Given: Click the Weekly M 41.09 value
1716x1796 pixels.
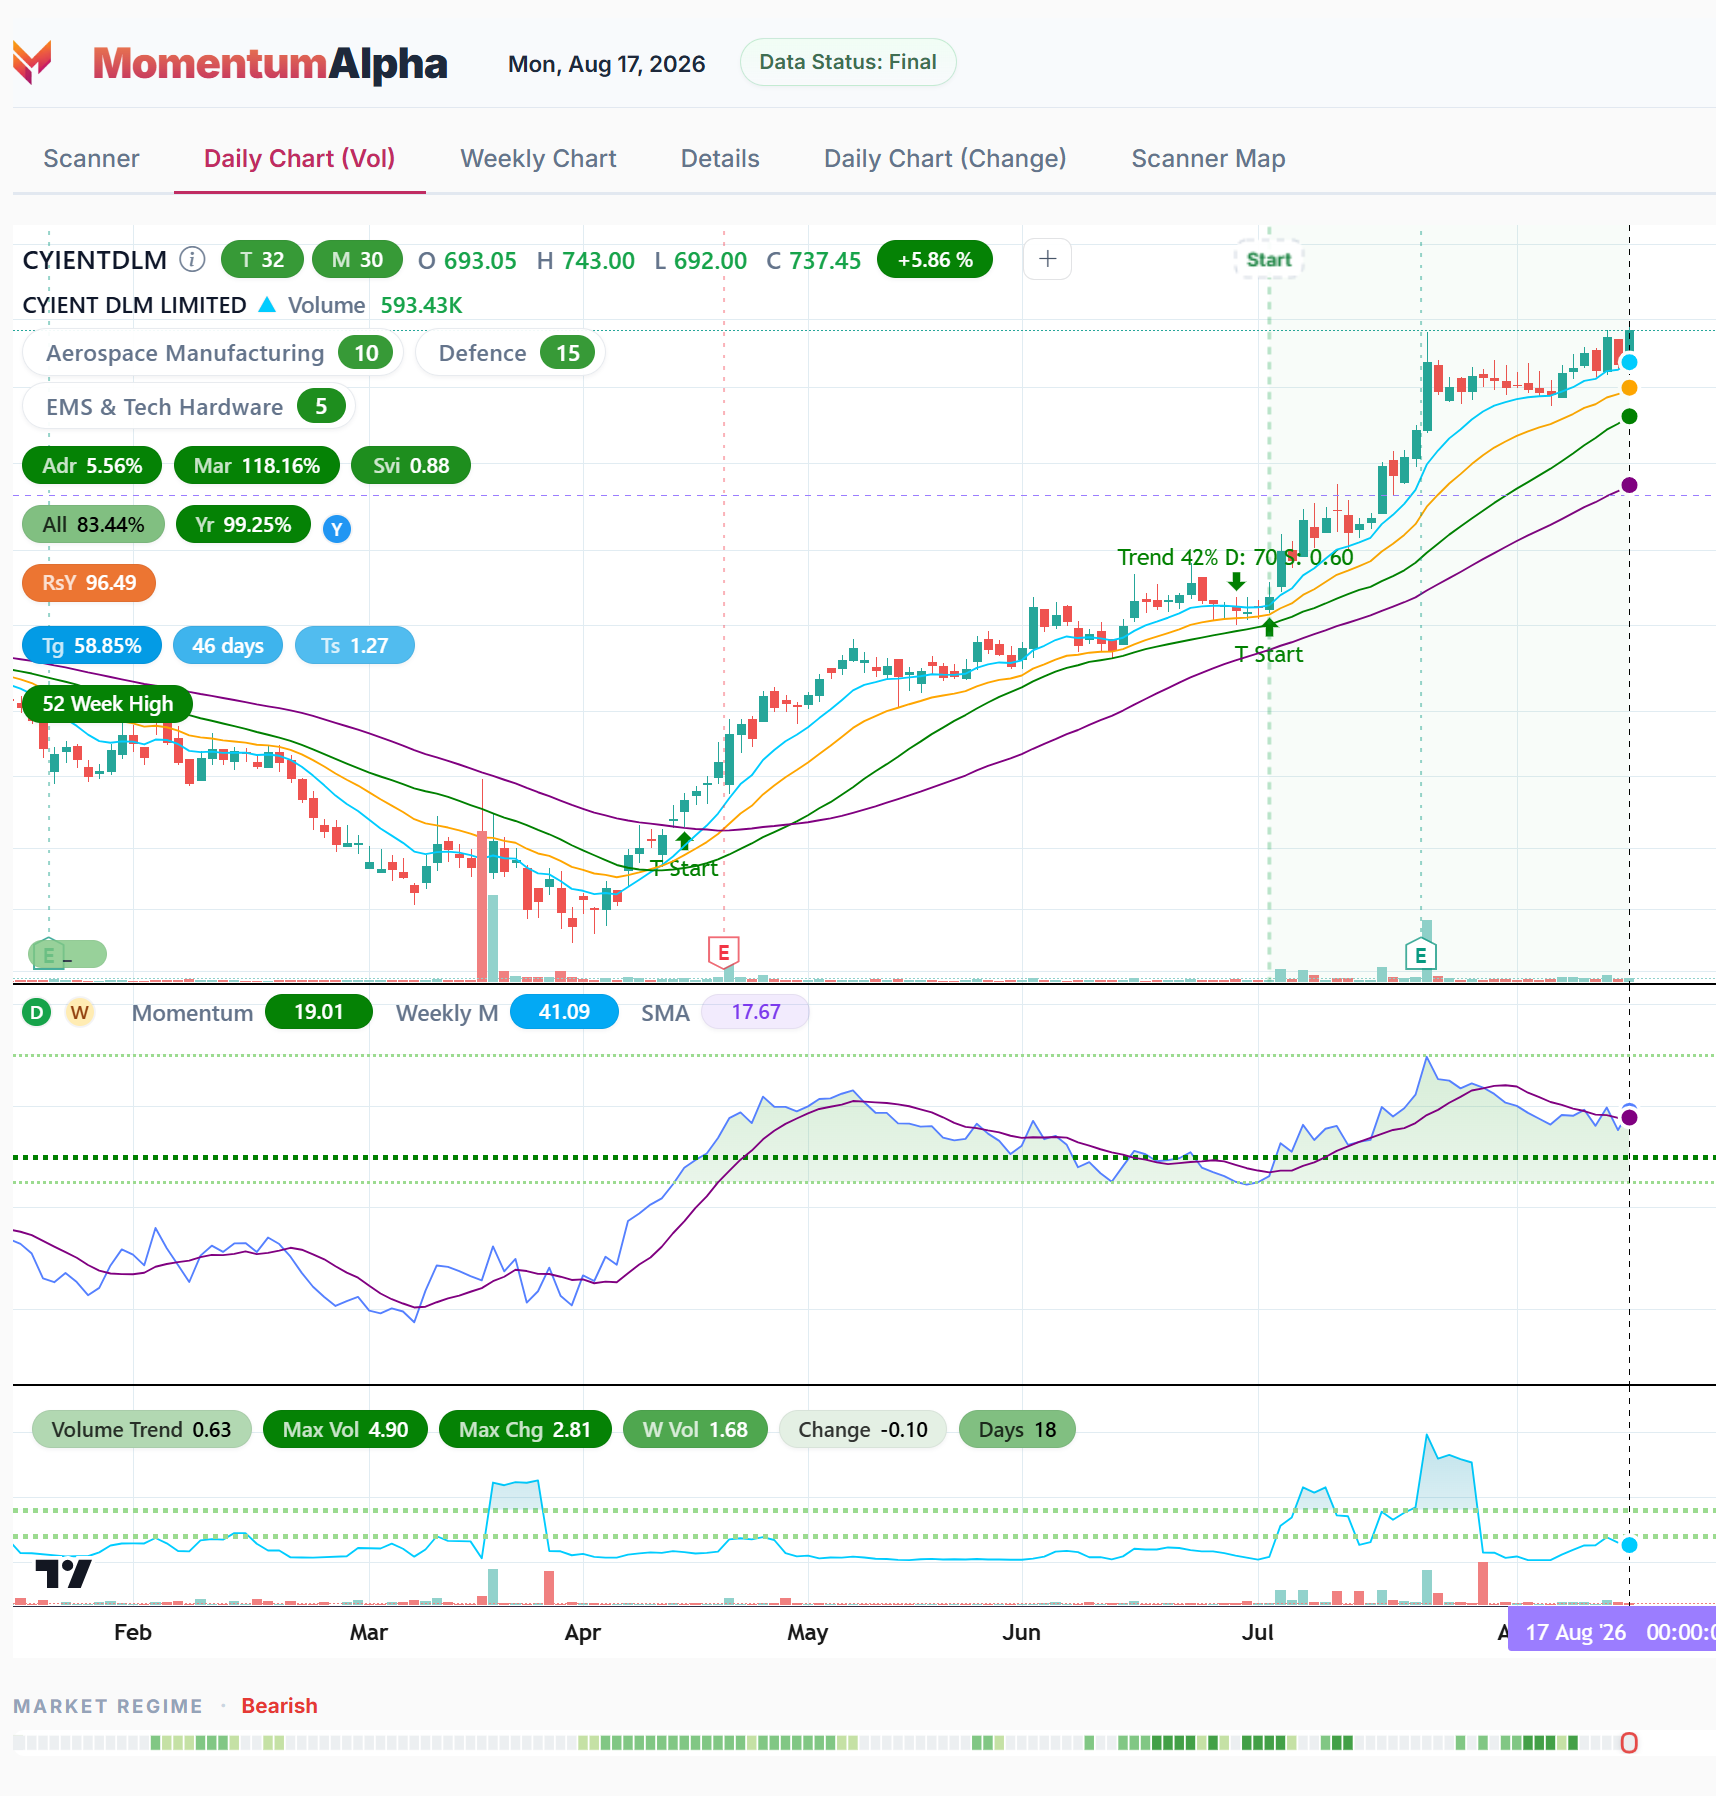Looking at the screenshot, I should click(564, 1012).
